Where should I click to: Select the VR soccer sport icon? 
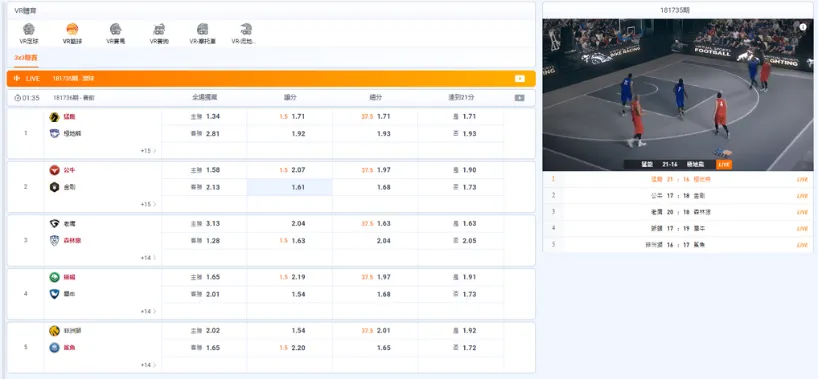[29, 29]
